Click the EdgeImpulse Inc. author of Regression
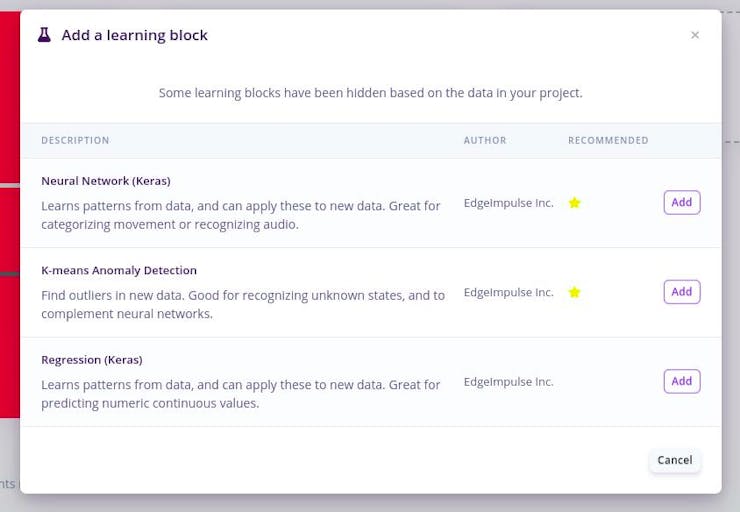The height and width of the screenshot is (512, 740). 508,381
